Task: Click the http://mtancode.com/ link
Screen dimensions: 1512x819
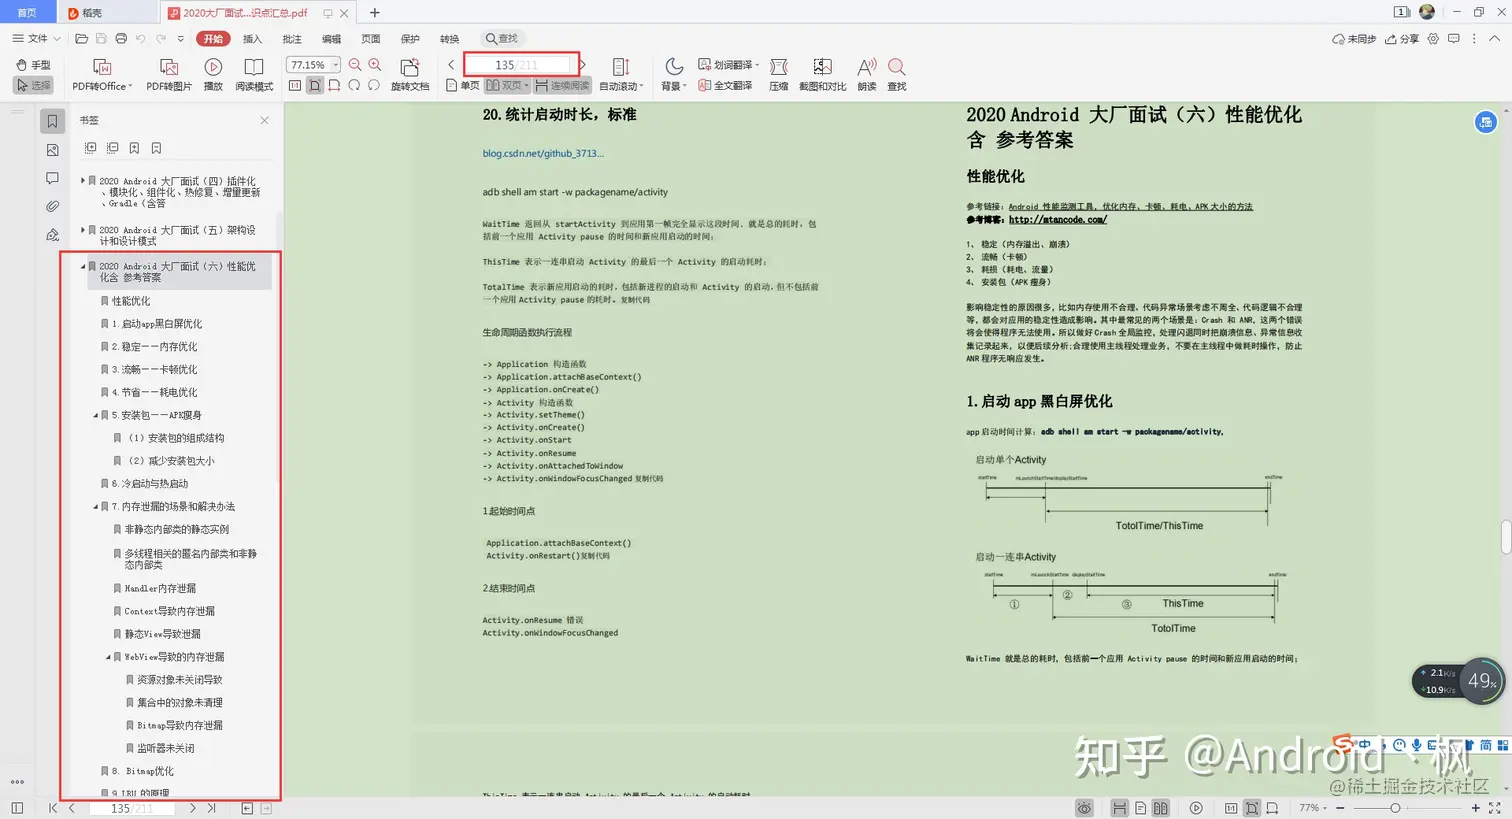Action: tap(1057, 220)
